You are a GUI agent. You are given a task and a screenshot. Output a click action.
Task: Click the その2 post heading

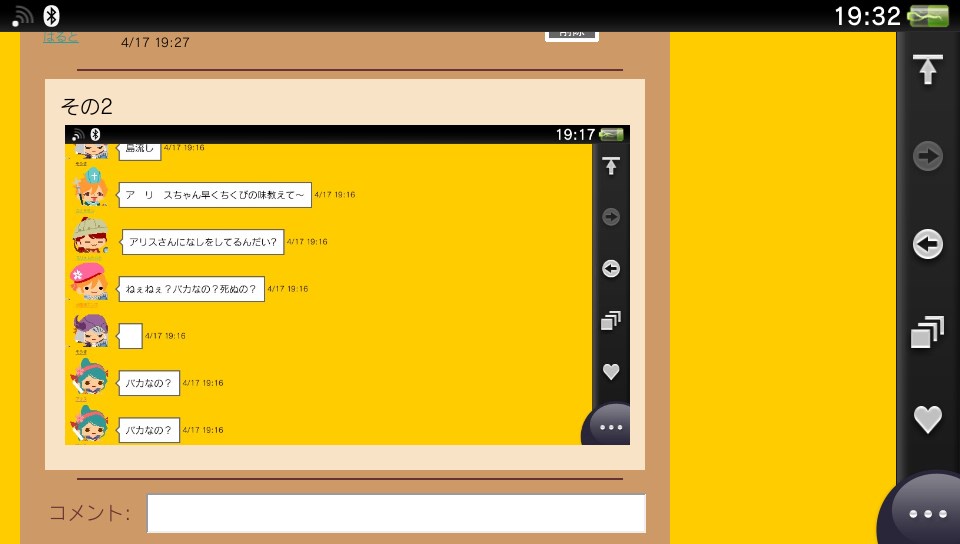[86, 106]
